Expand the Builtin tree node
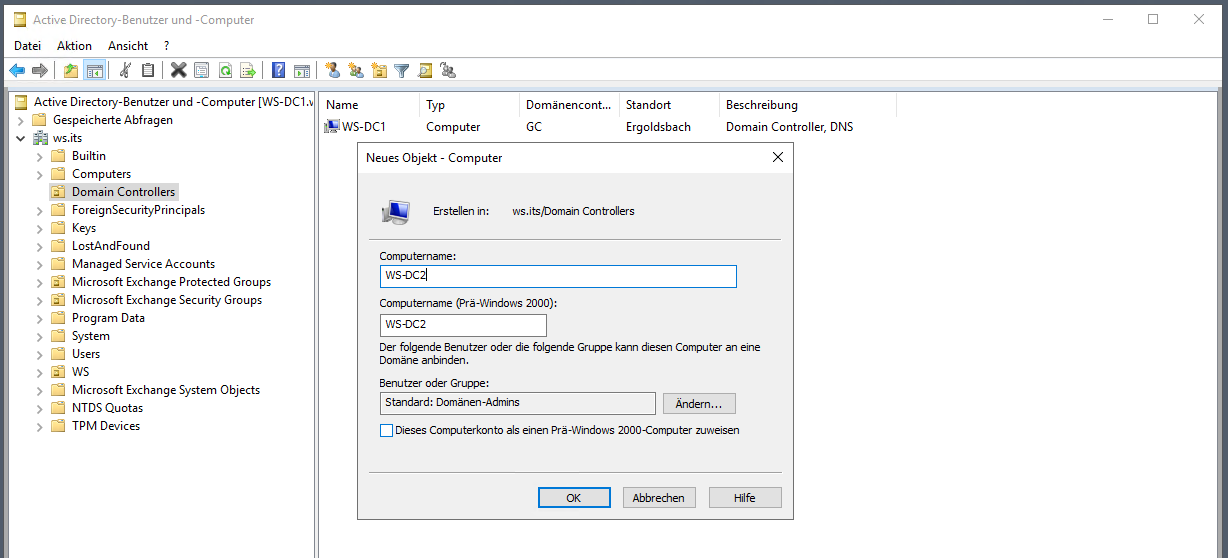The height and width of the screenshot is (558, 1228). 40,156
